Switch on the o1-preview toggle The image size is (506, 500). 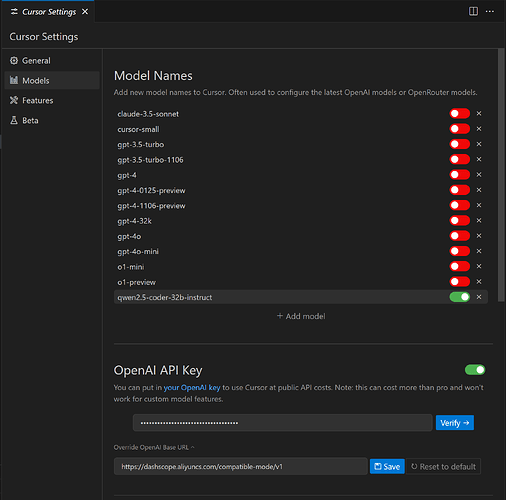click(460, 282)
